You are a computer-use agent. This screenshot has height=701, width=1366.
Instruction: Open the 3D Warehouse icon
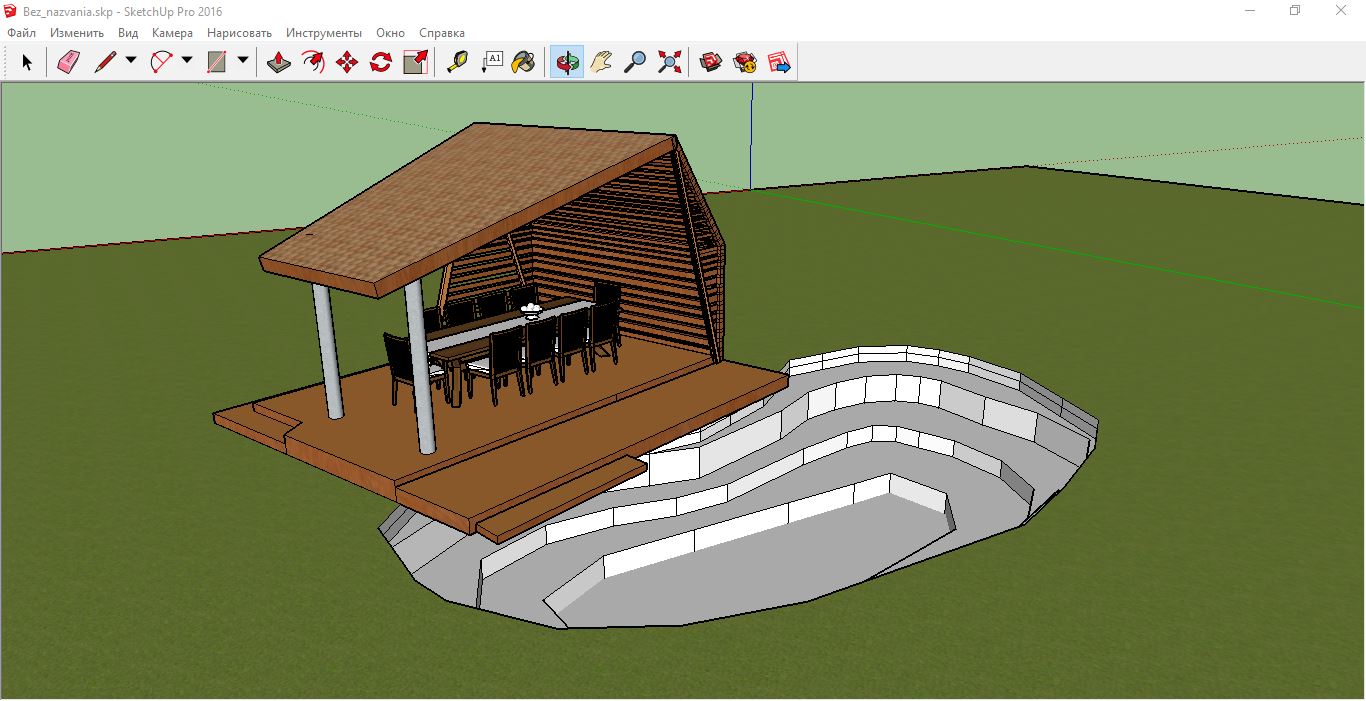coord(711,63)
